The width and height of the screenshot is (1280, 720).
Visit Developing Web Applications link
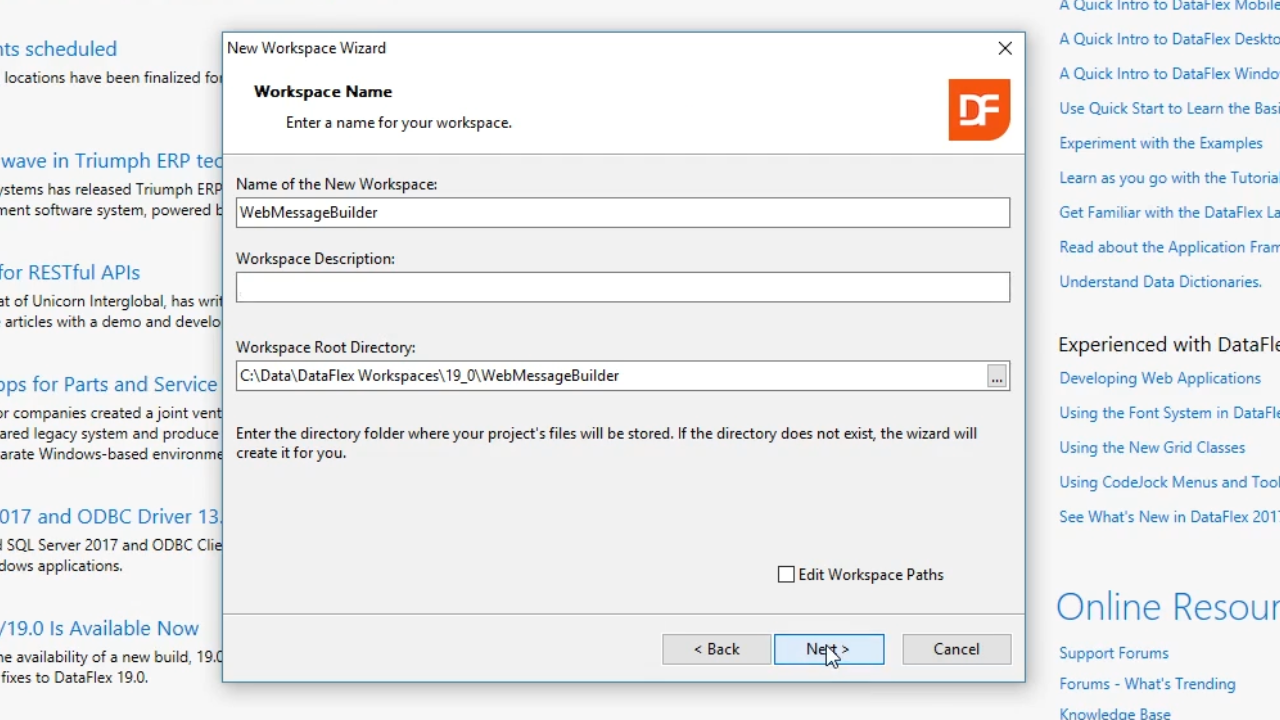(1159, 378)
